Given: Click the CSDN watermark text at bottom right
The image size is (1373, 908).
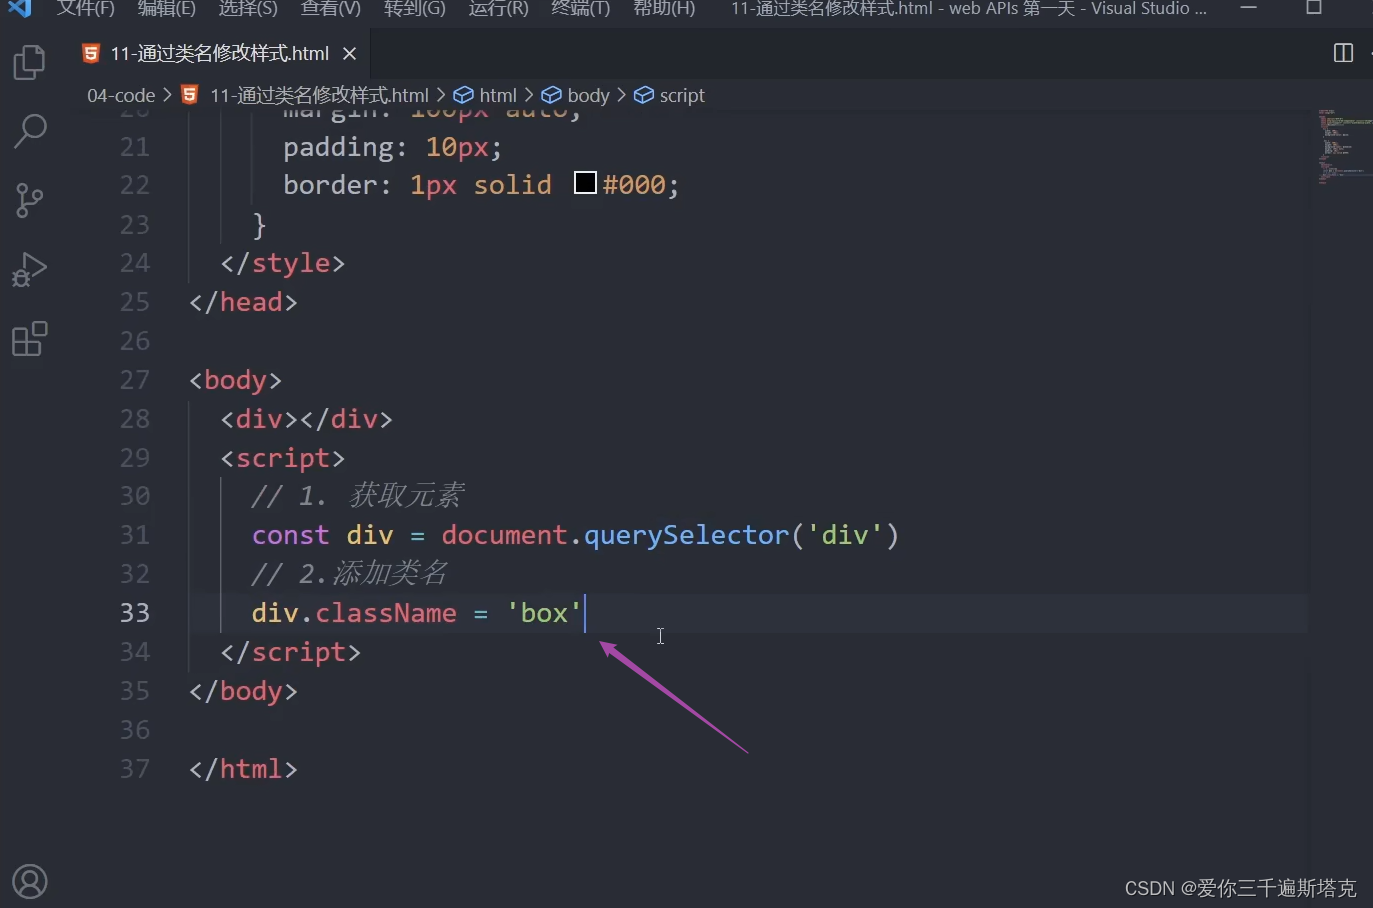Looking at the screenshot, I should pyautogui.click(x=1240, y=887).
